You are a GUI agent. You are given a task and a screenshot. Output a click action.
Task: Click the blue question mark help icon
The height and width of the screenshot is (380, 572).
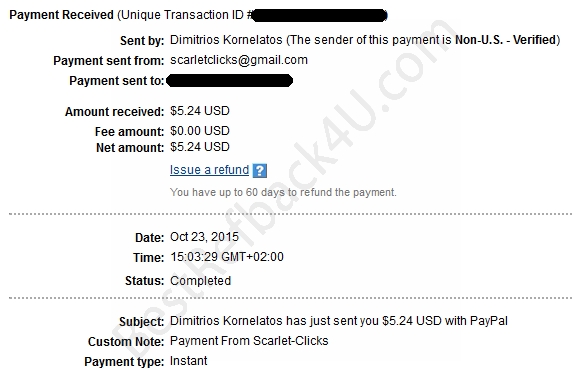pos(260,171)
